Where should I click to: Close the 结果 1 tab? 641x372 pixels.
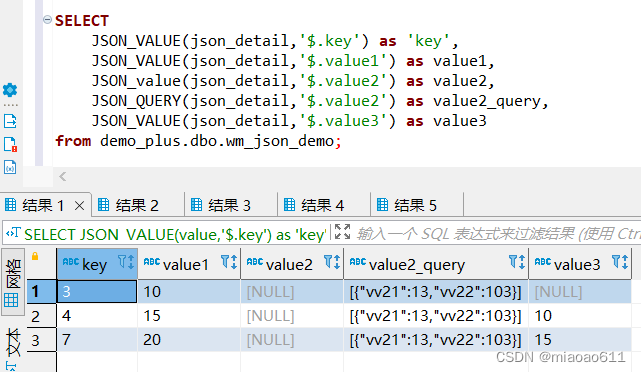80,206
